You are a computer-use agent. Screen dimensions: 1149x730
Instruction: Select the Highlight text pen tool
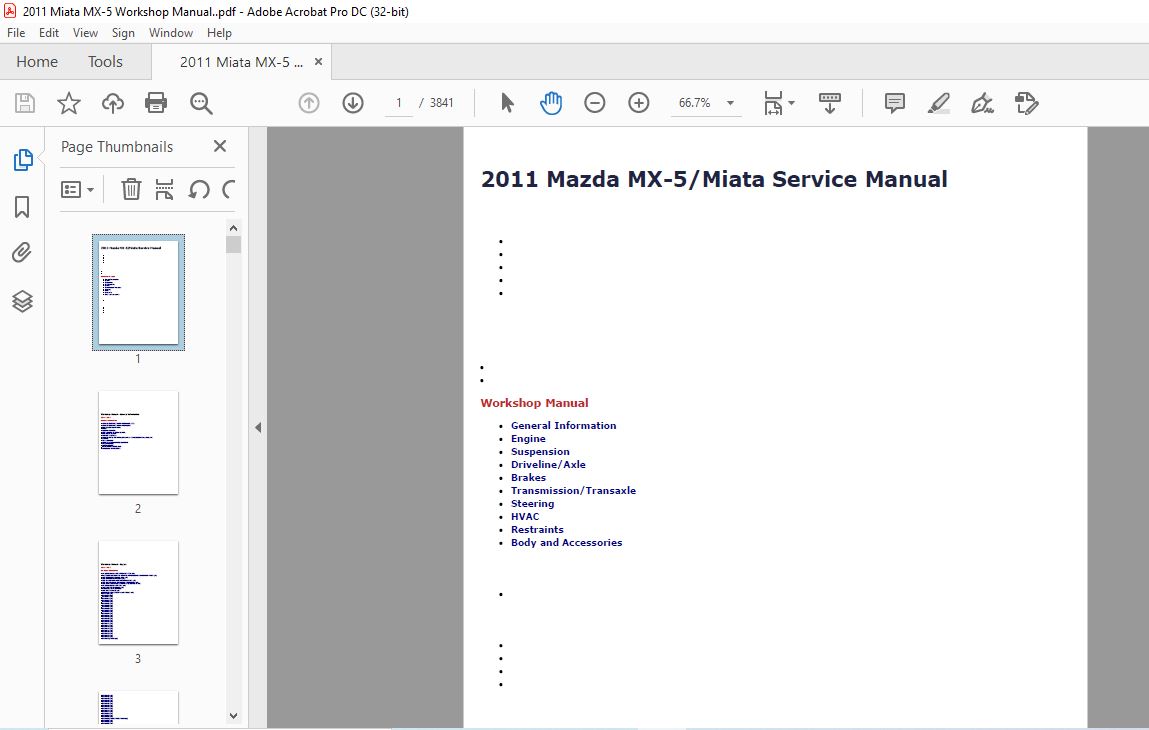pyautogui.click(x=939, y=103)
